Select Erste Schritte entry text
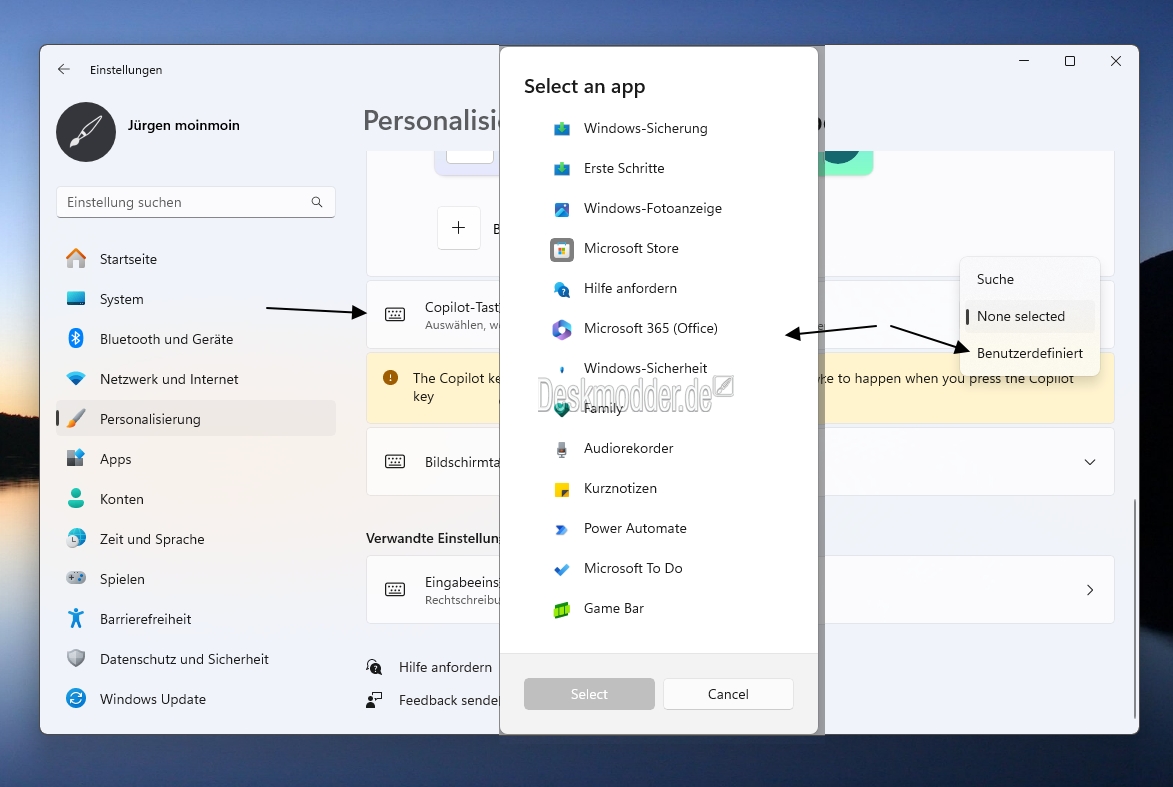The width and height of the screenshot is (1173, 787). 624,168
